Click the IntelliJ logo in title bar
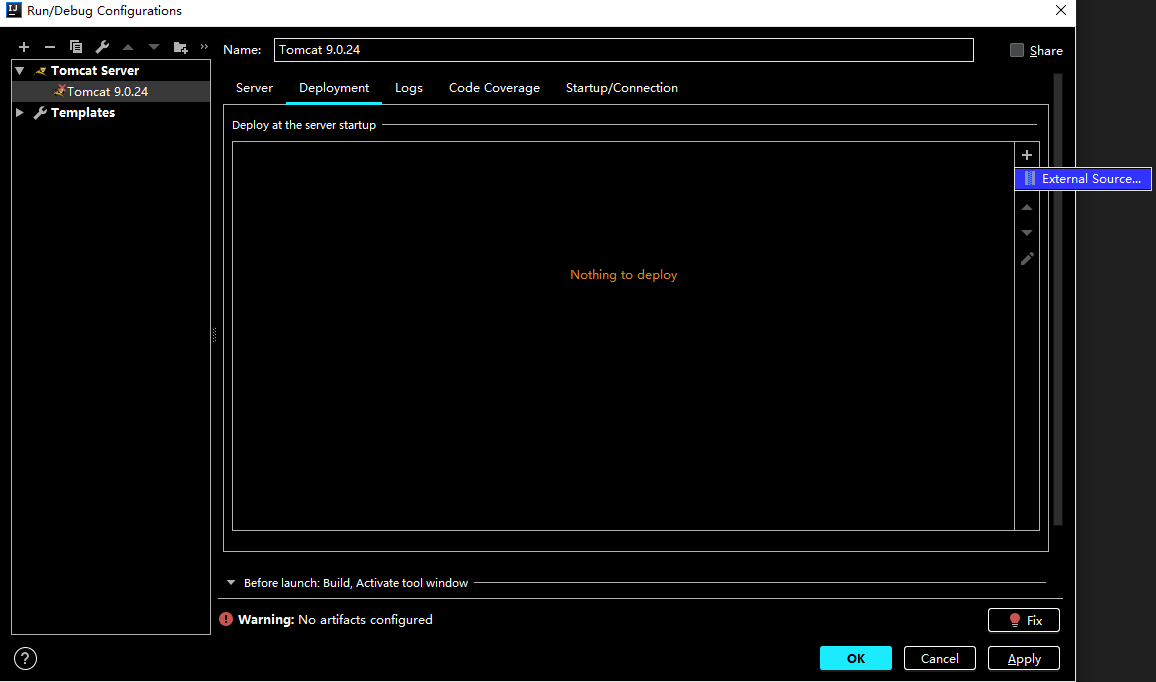This screenshot has width=1156, height=682. coord(13,10)
